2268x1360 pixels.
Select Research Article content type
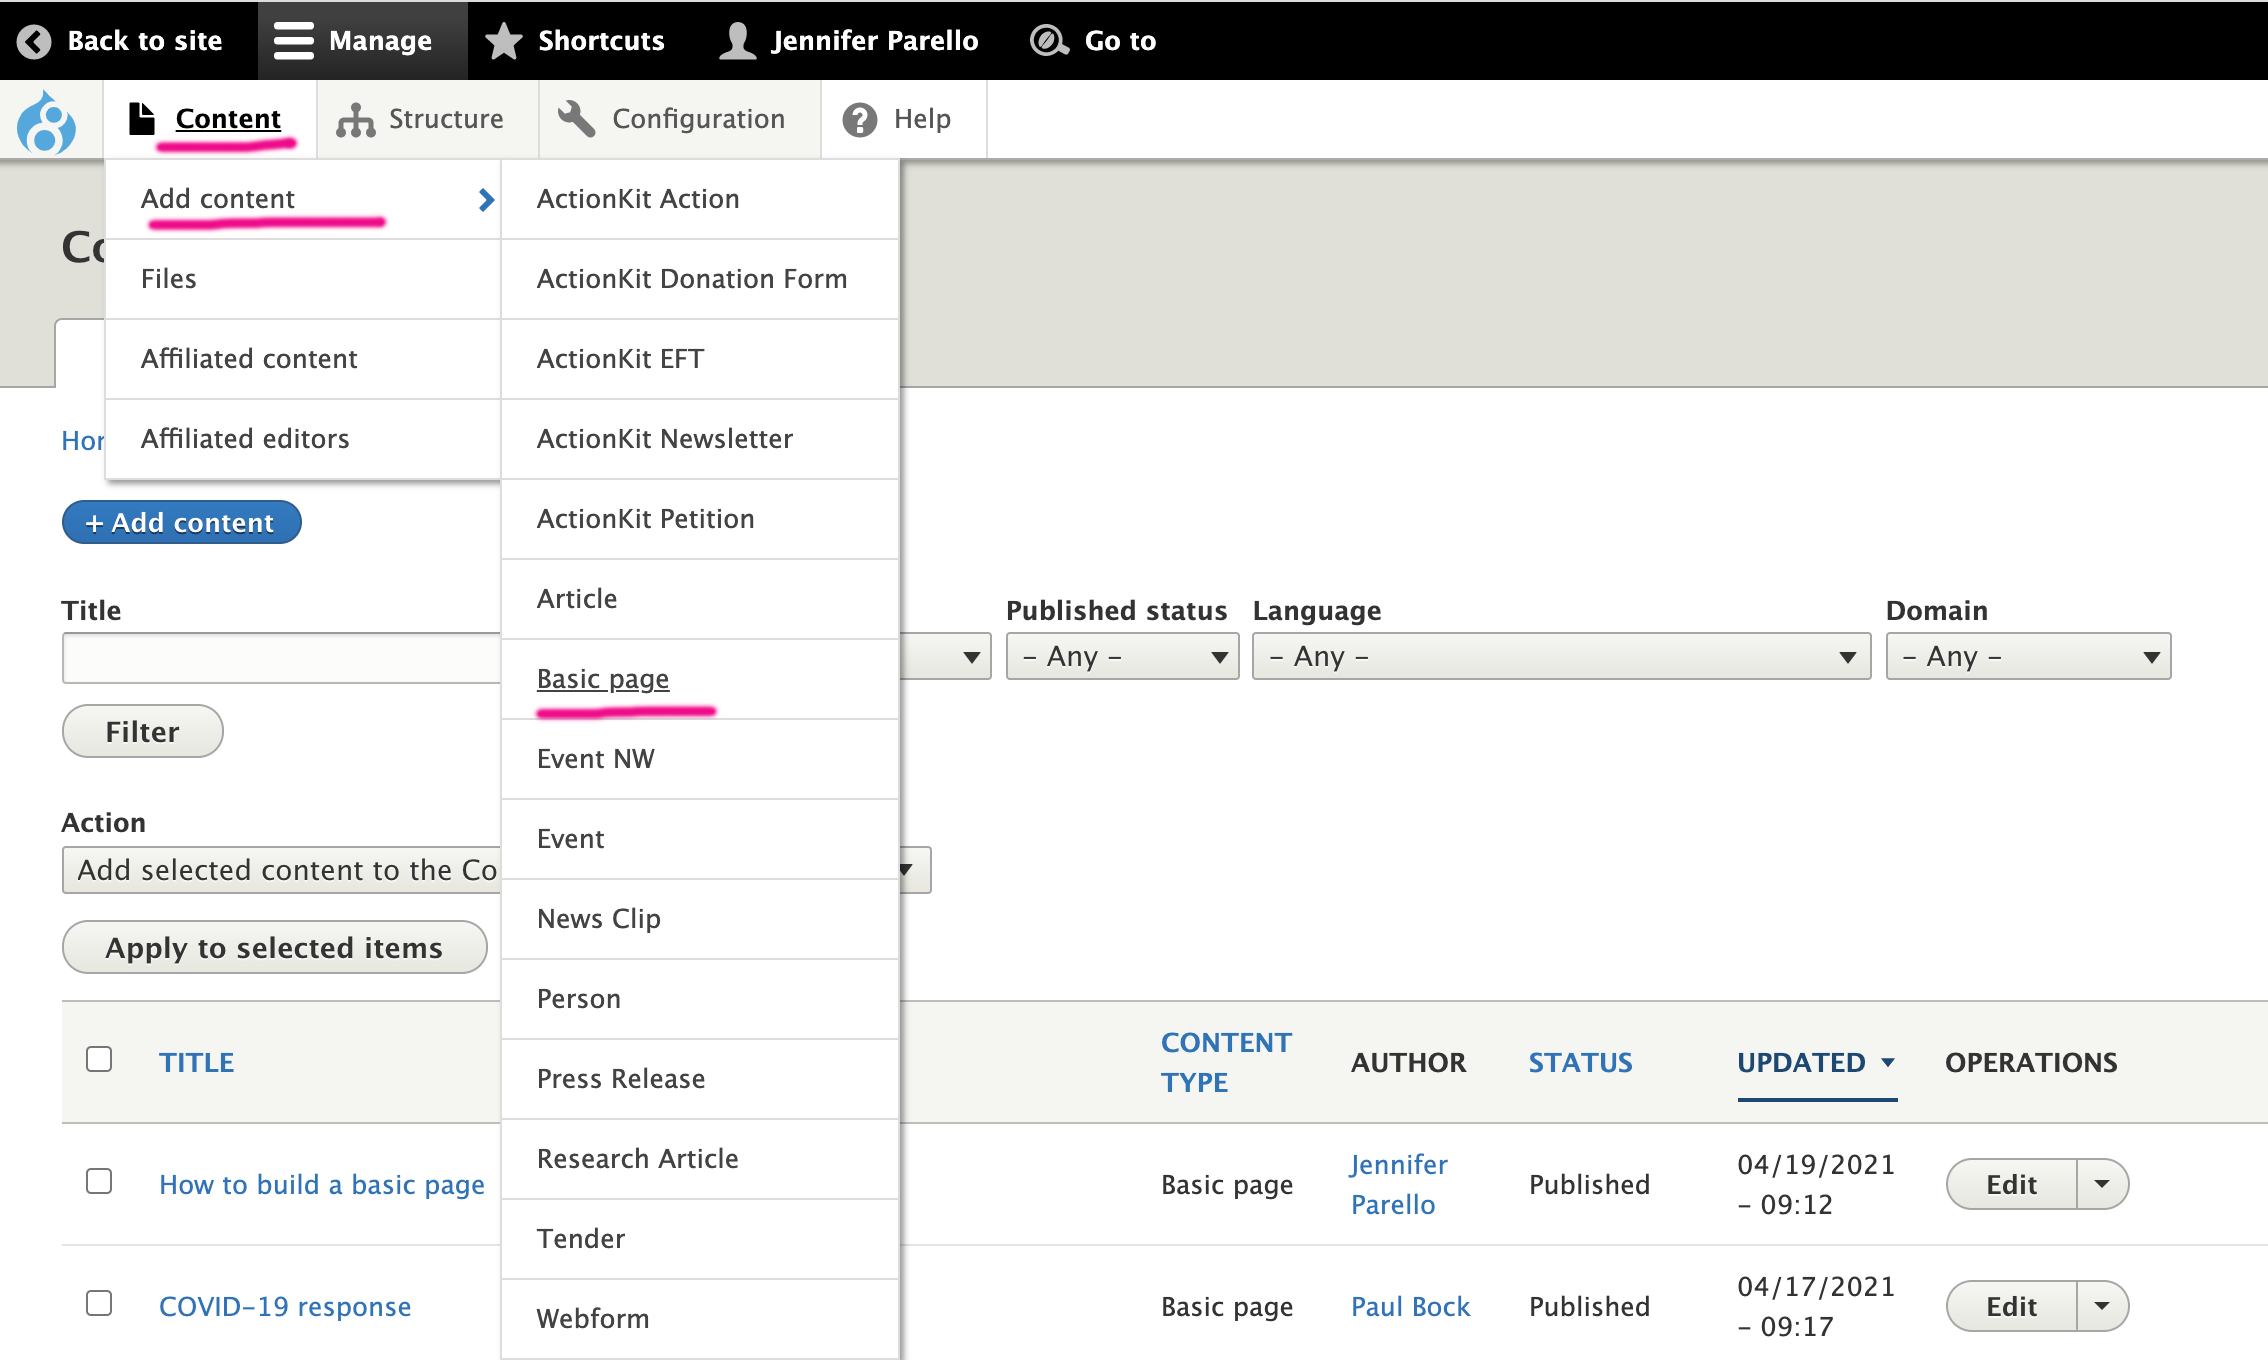pos(699,1159)
